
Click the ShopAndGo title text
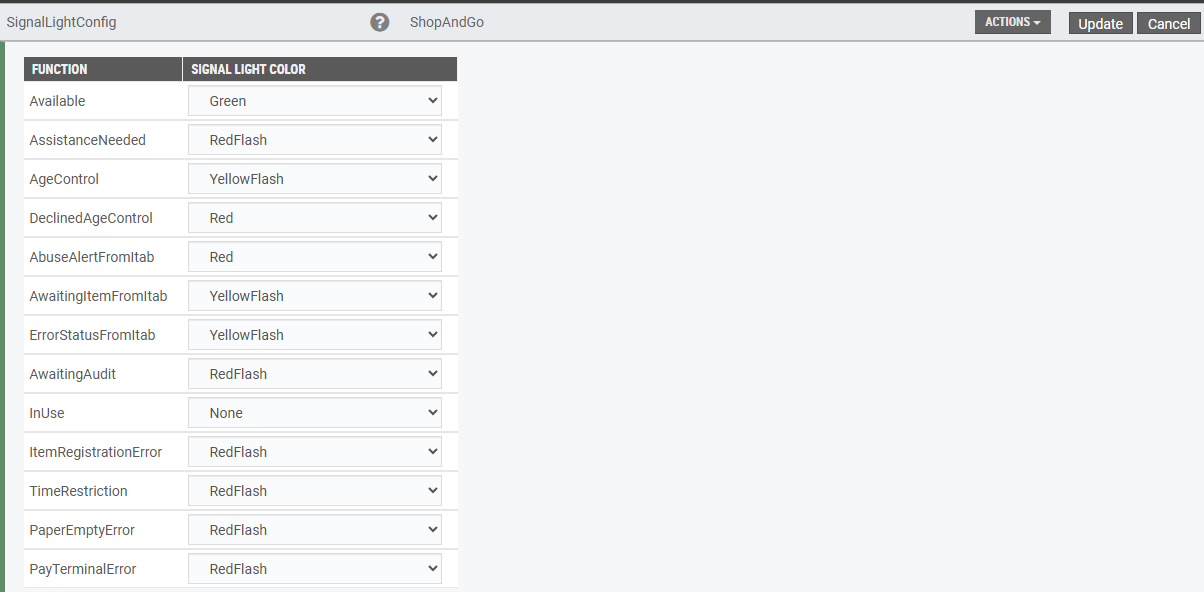coord(447,22)
